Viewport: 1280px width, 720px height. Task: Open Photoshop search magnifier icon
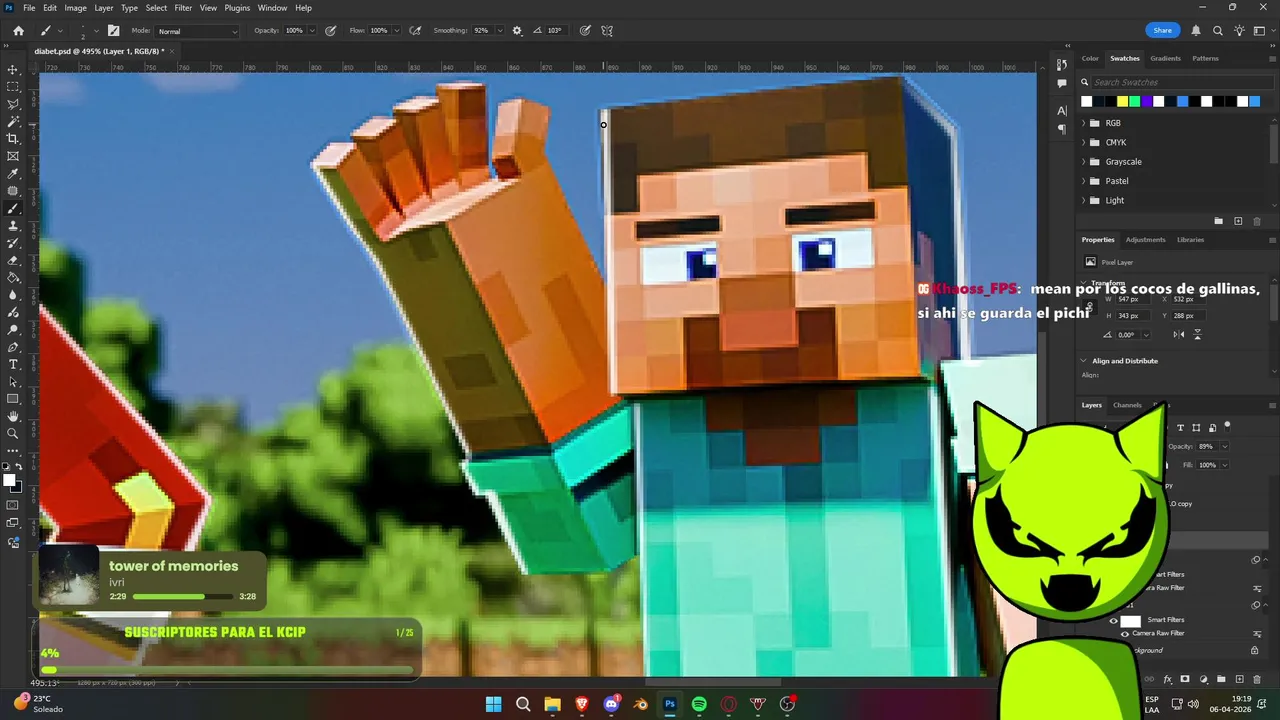1217,31
